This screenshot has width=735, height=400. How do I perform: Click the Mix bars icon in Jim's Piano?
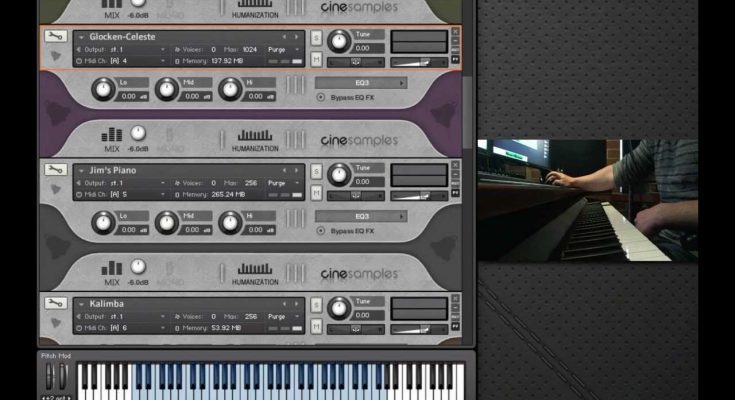(x=112, y=267)
